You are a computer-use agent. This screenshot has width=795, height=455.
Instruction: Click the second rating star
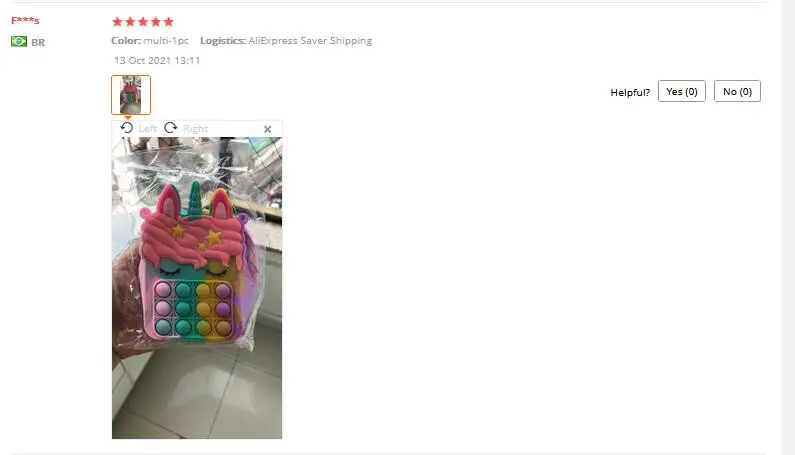(x=130, y=21)
